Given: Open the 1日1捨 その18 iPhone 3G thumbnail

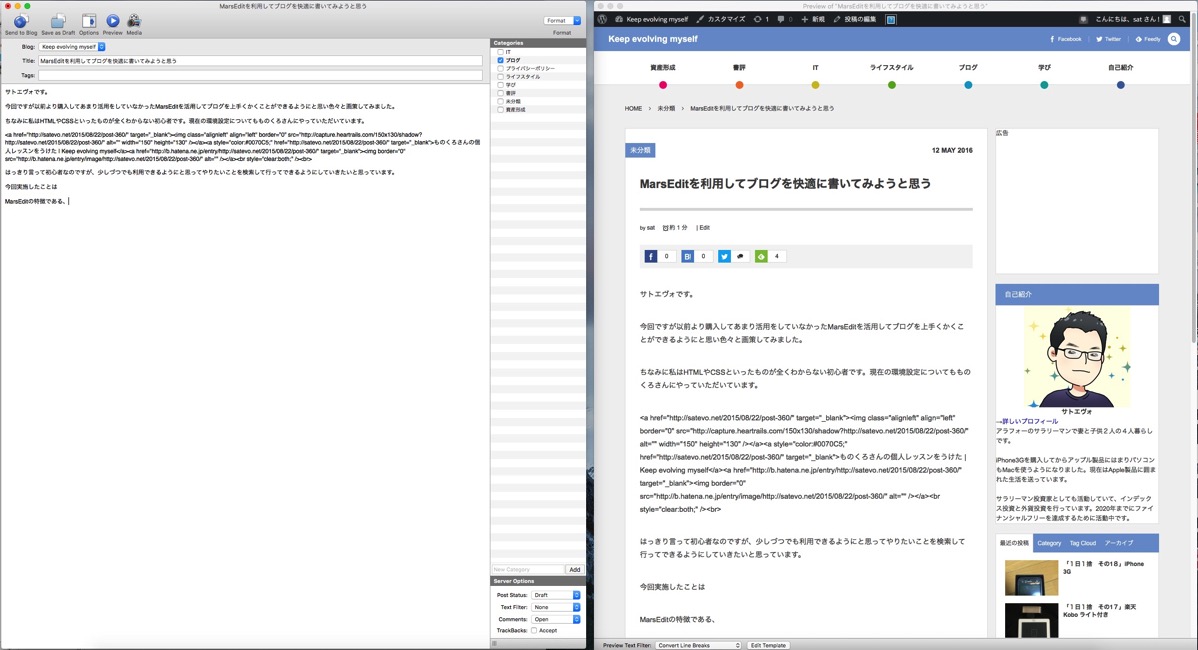Looking at the screenshot, I should 1031,577.
